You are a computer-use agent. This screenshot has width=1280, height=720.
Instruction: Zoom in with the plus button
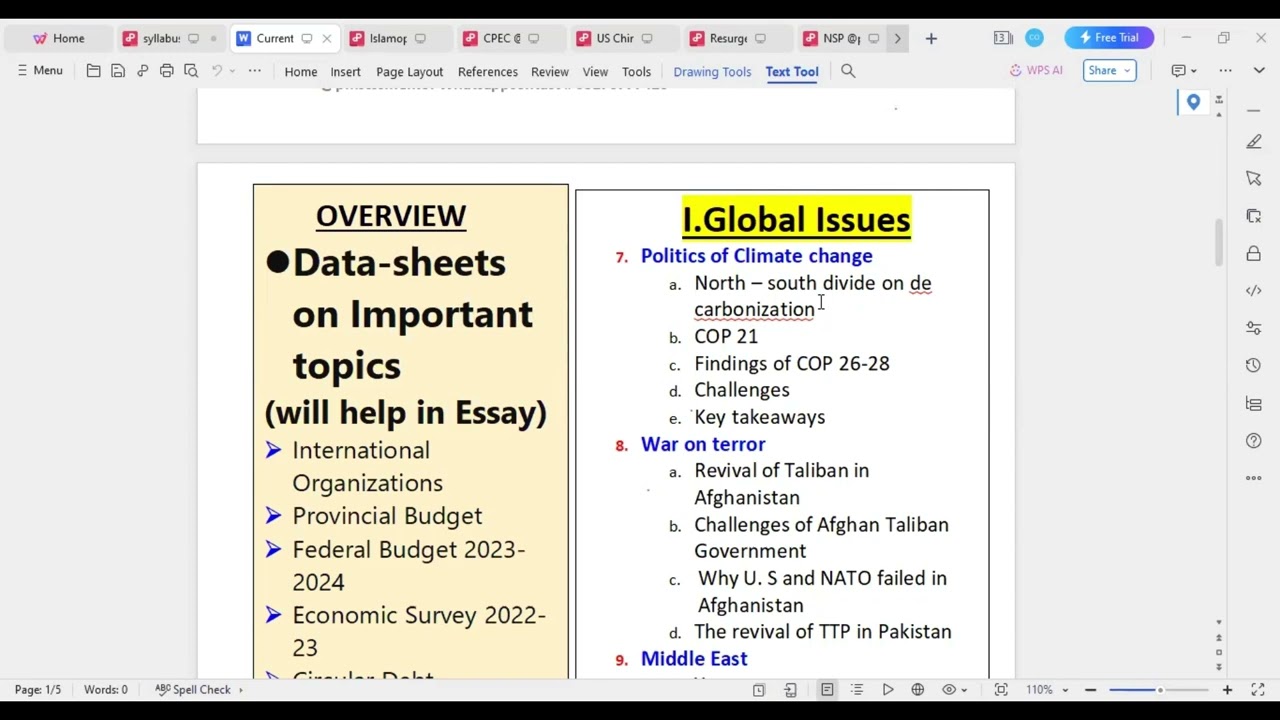(x=1227, y=689)
